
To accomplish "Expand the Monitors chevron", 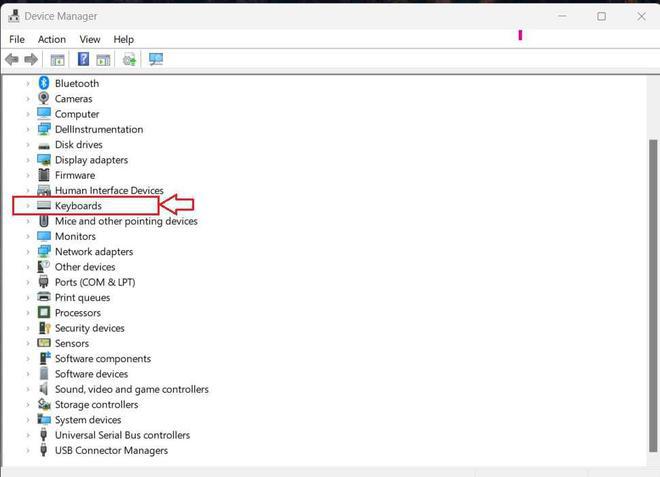I will (28, 236).
